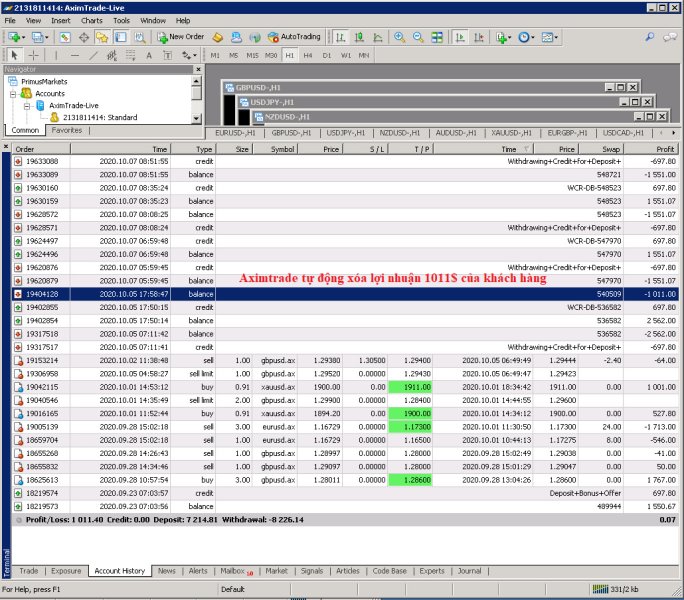Collapse the Accounts tree node
This screenshot has width=684, height=600.
13,93
